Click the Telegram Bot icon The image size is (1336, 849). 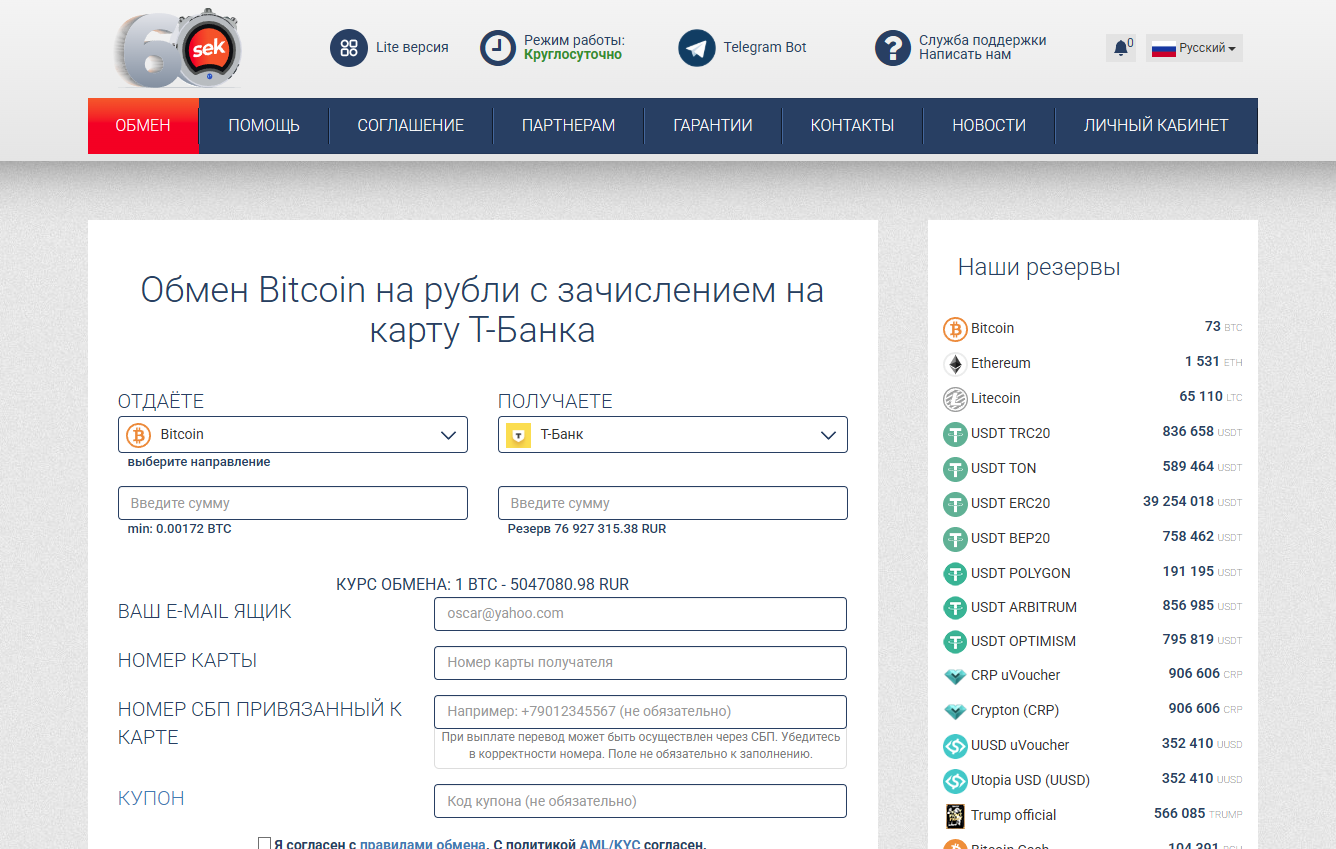click(696, 47)
